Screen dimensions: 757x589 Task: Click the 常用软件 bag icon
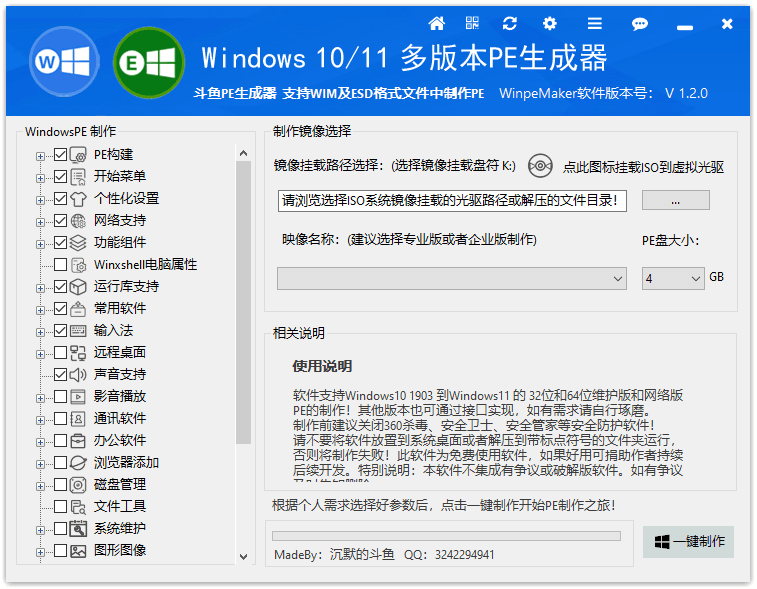[x=78, y=309]
